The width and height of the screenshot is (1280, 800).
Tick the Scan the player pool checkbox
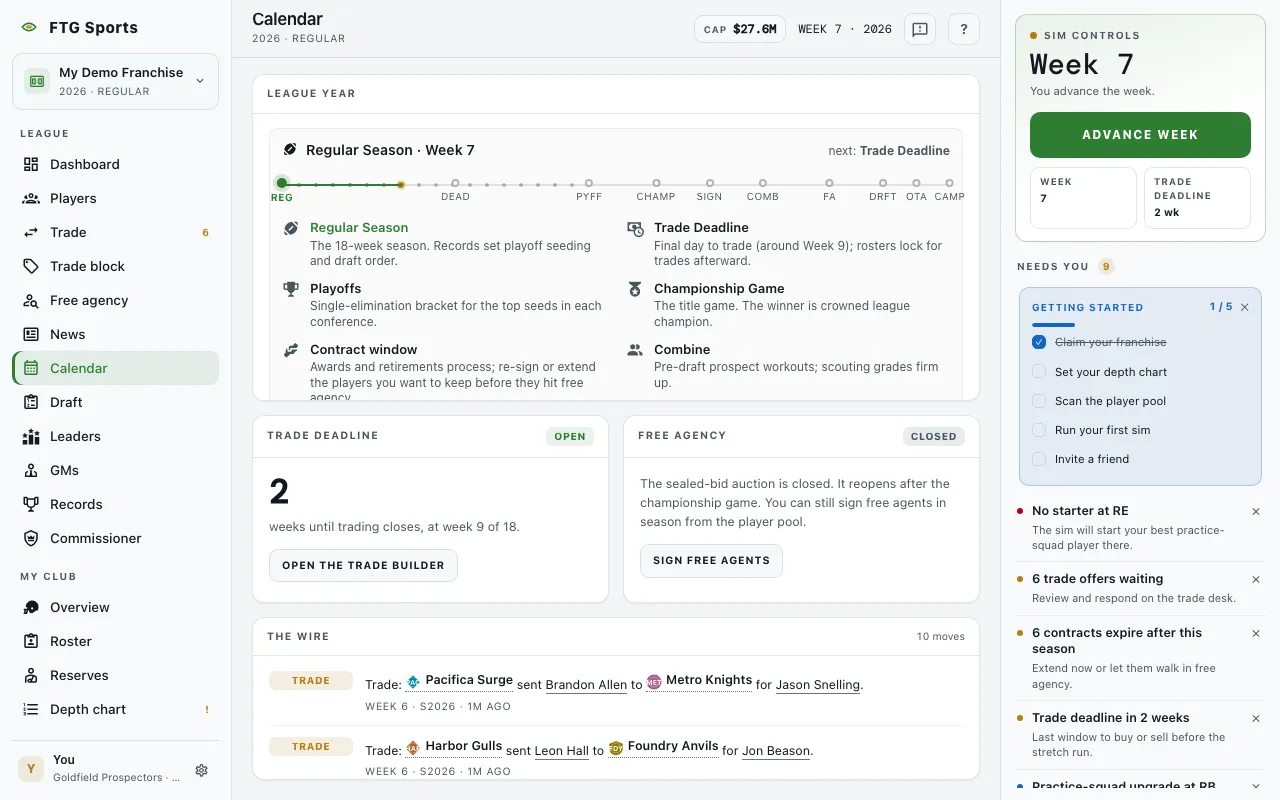1039,401
